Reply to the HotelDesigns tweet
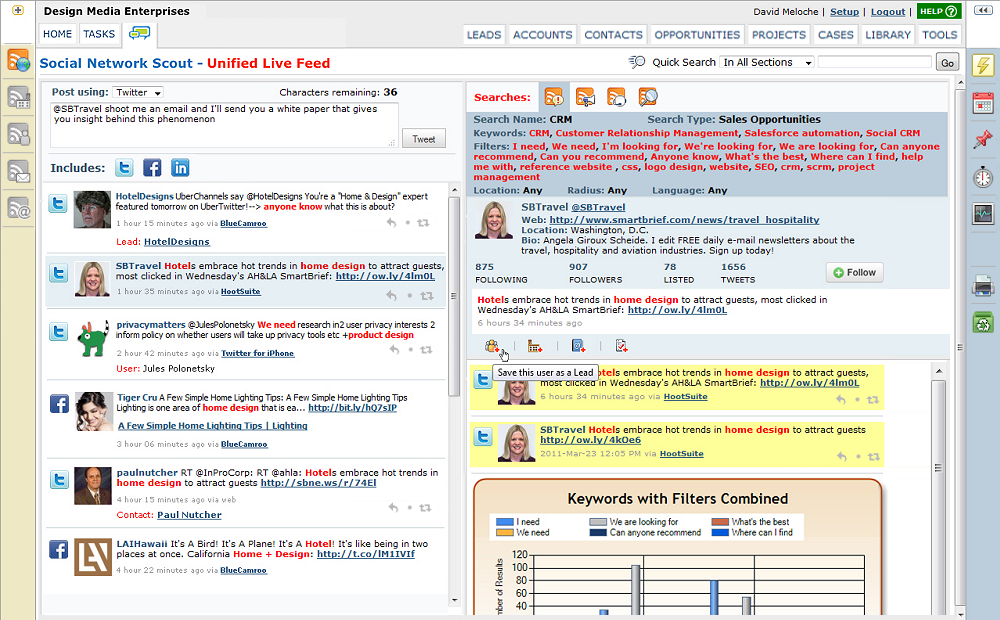1000x620 pixels. 392,223
